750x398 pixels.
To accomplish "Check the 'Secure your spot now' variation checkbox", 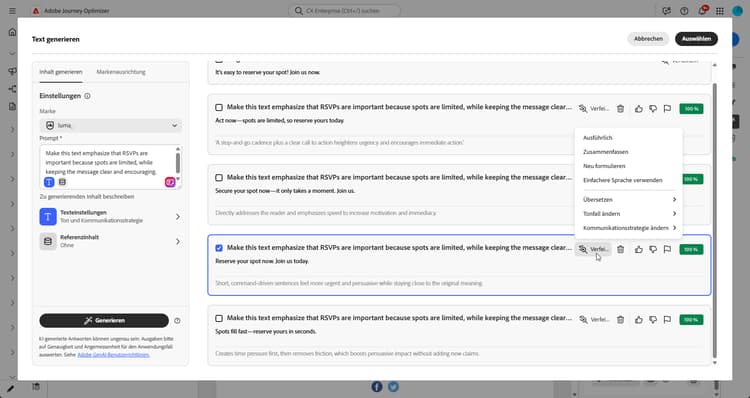I will coord(219,178).
